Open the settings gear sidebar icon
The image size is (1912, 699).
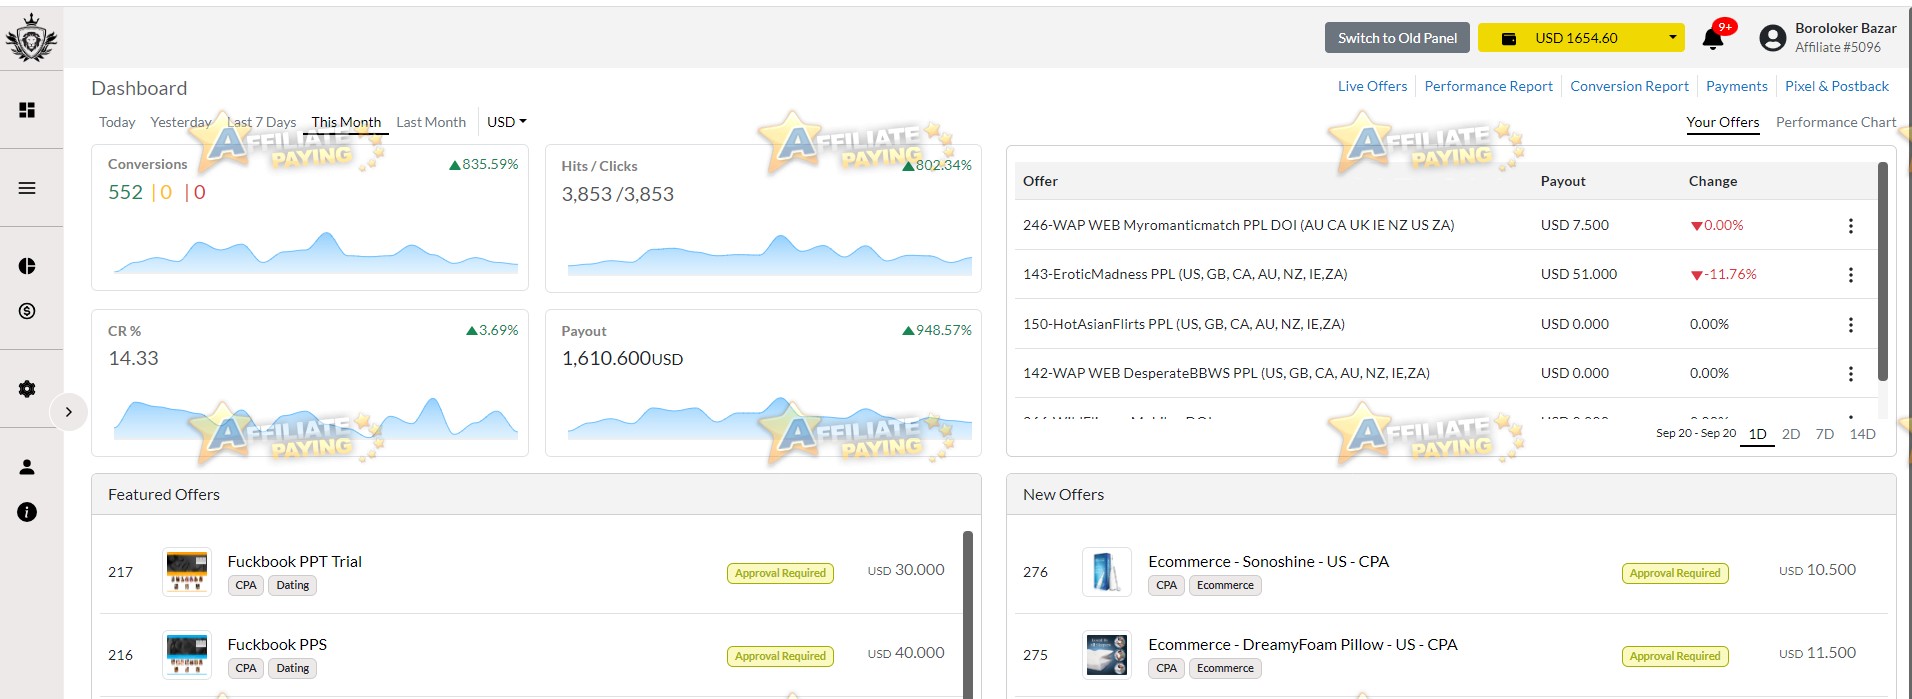(x=27, y=389)
